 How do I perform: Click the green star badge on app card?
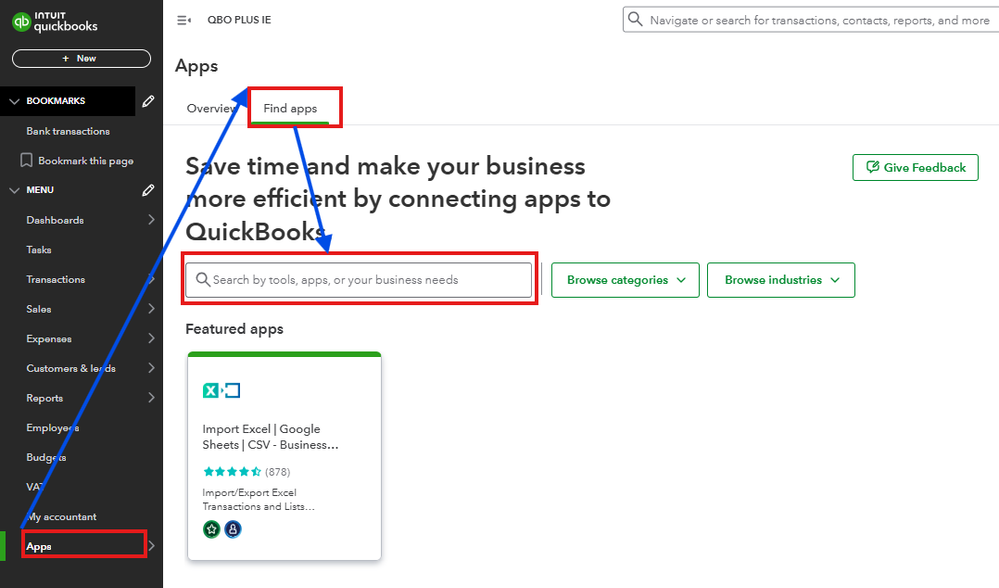click(x=212, y=529)
